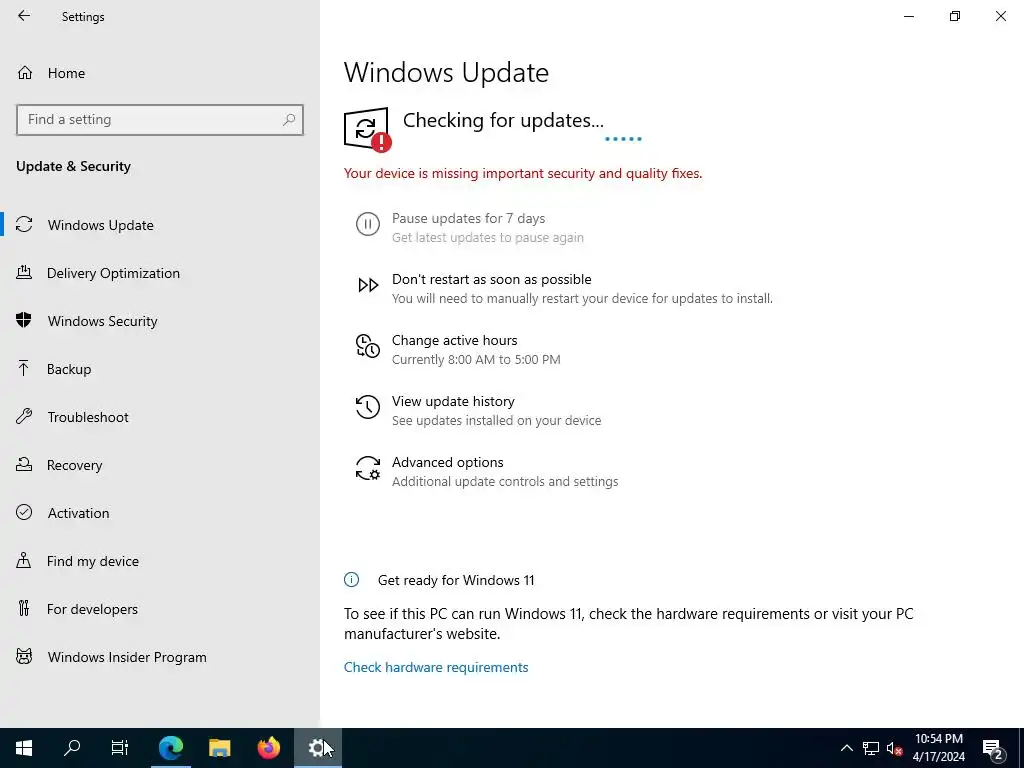Screen dimensions: 1024x768
Task: Click the 'Update & Security' section heading
Action: 73,166
